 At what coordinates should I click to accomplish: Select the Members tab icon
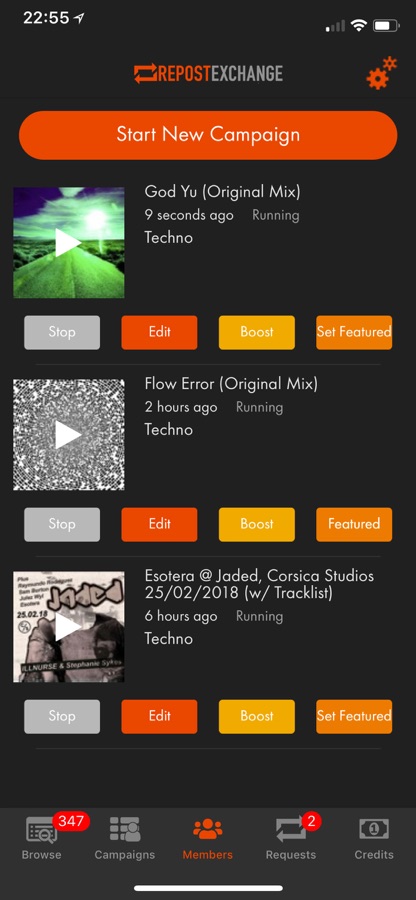(208, 829)
